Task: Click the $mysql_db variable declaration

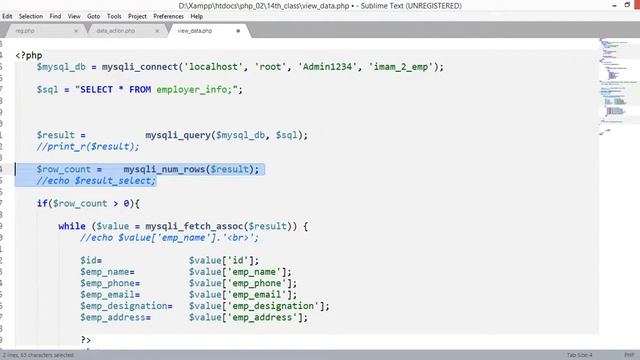Action: click(61, 67)
